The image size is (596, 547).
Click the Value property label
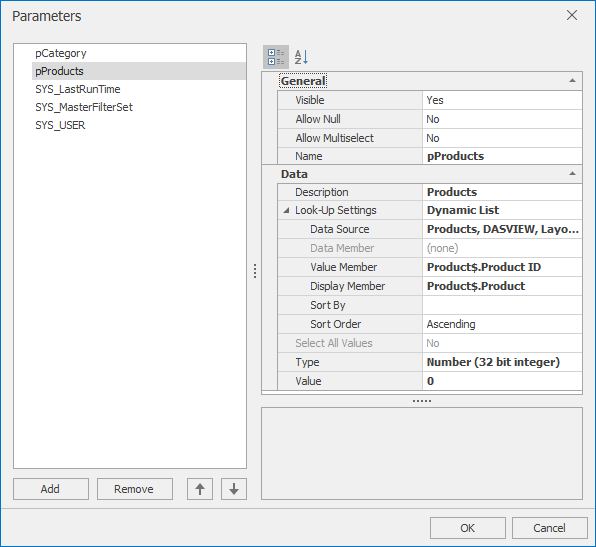click(x=308, y=381)
